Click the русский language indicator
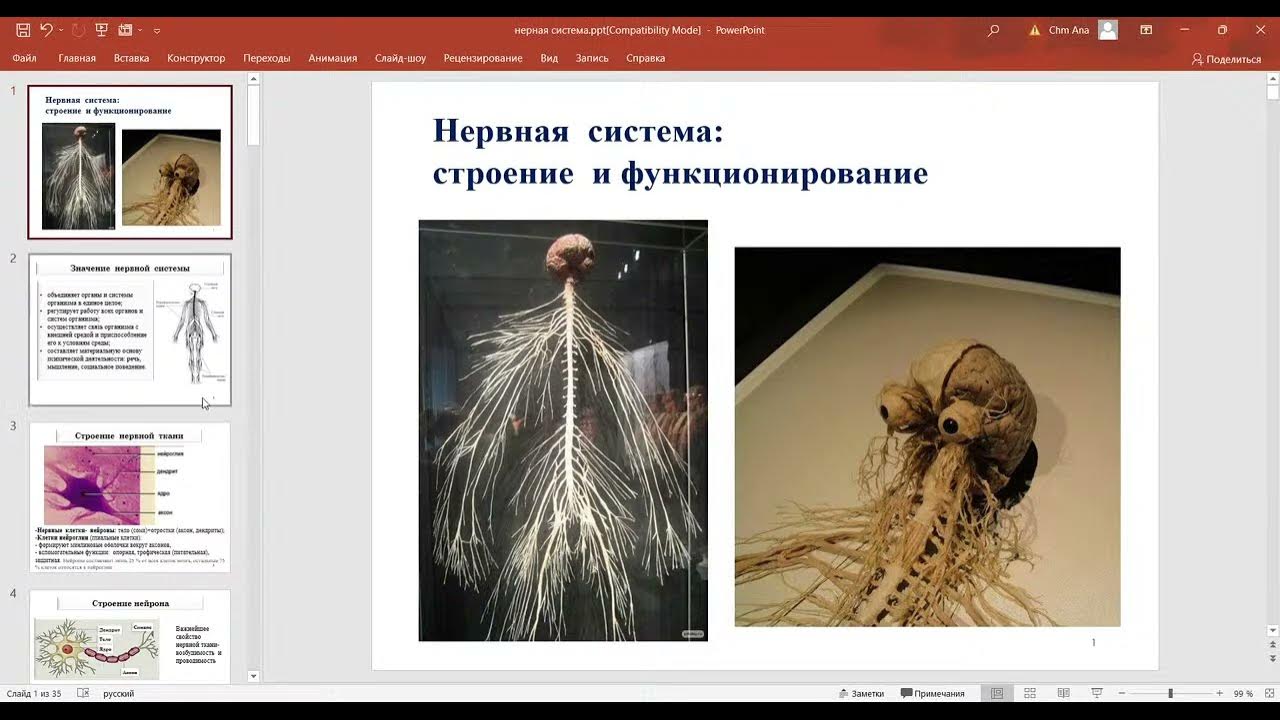 click(x=118, y=693)
